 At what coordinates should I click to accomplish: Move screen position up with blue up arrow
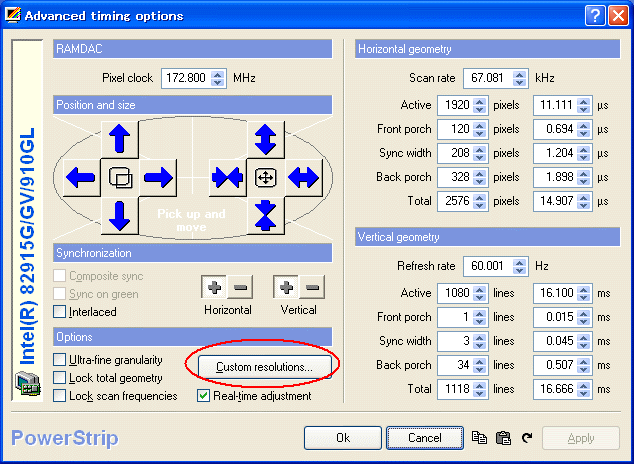tap(120, 139)
